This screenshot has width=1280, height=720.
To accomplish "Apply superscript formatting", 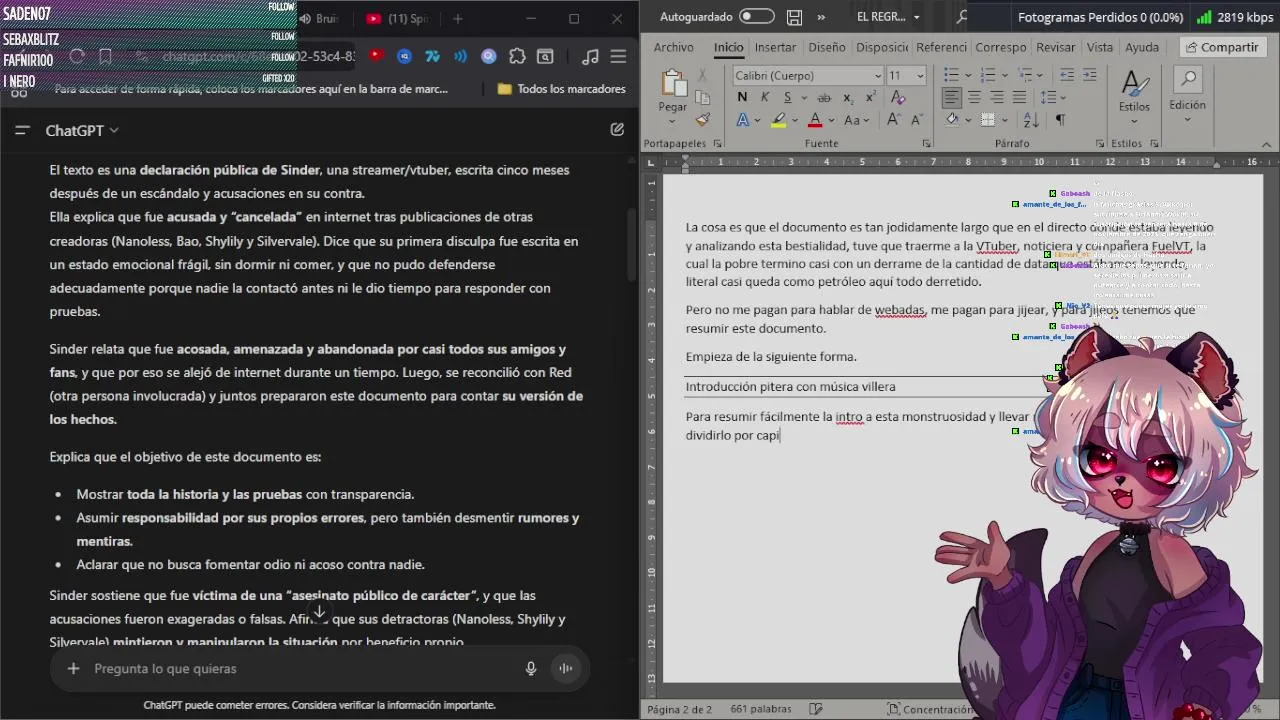I will tap(871, 97).
